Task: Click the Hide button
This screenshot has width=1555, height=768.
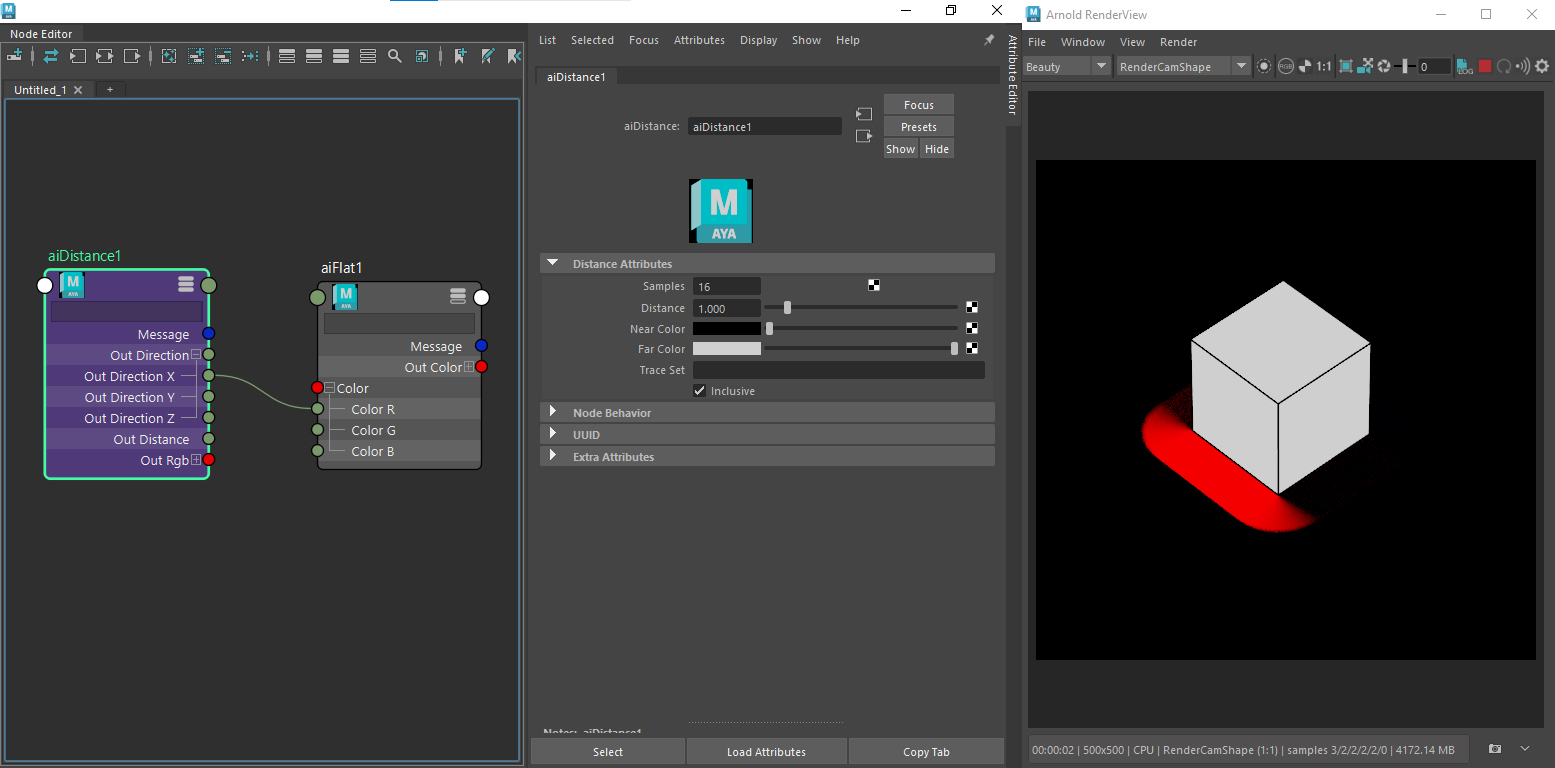Action: click(x=937, y=149)
